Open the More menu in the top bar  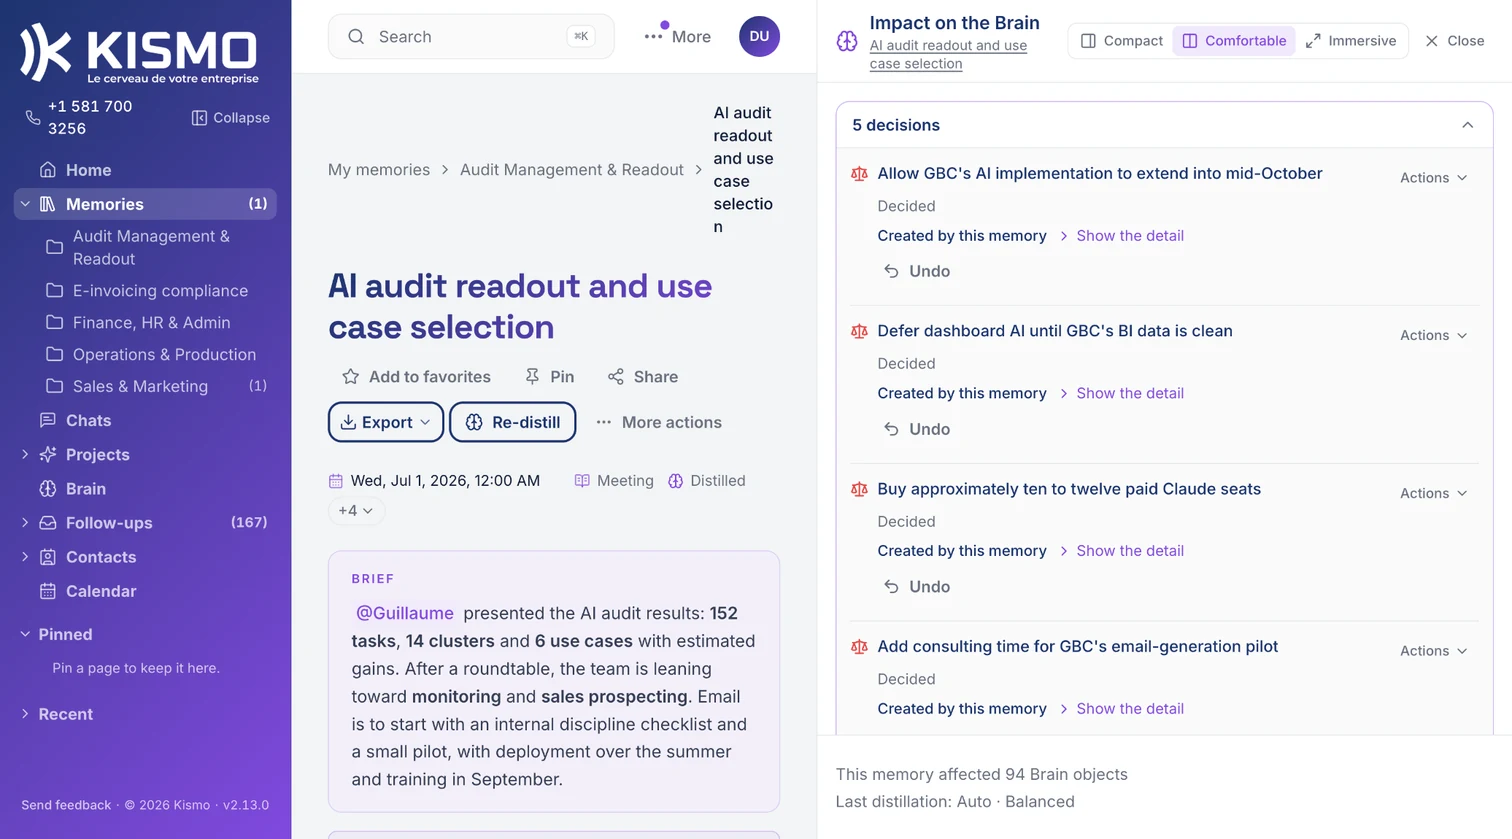(x=677, y=37)
